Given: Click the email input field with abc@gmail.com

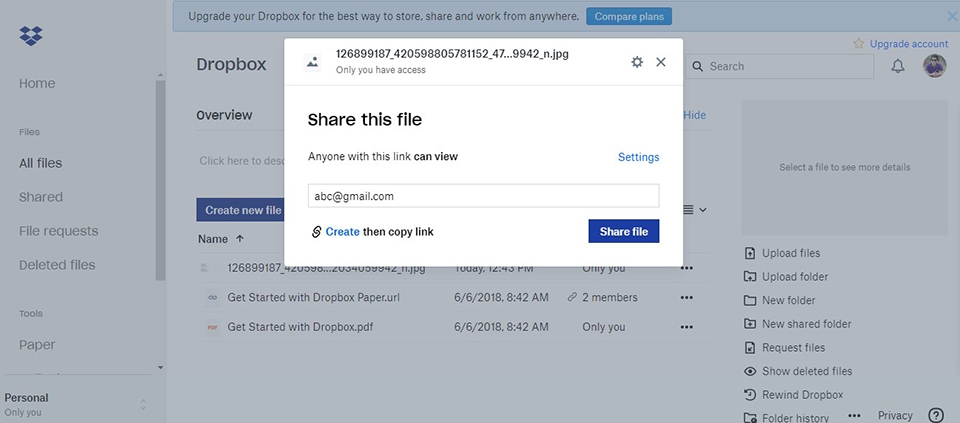Looking at the screenshot, I should [484, 196].
